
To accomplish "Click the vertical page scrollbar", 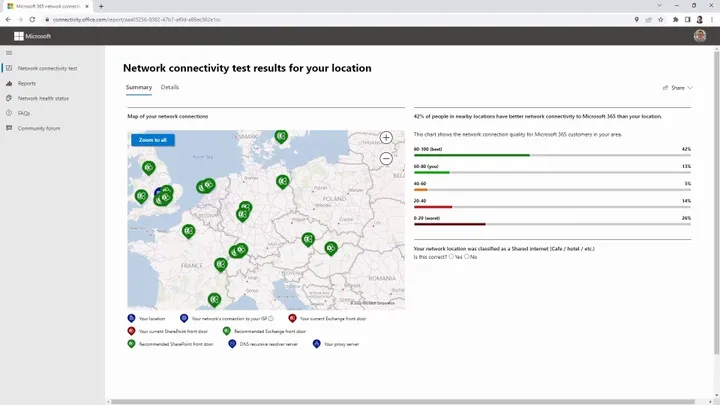I will tap(716, 202).
